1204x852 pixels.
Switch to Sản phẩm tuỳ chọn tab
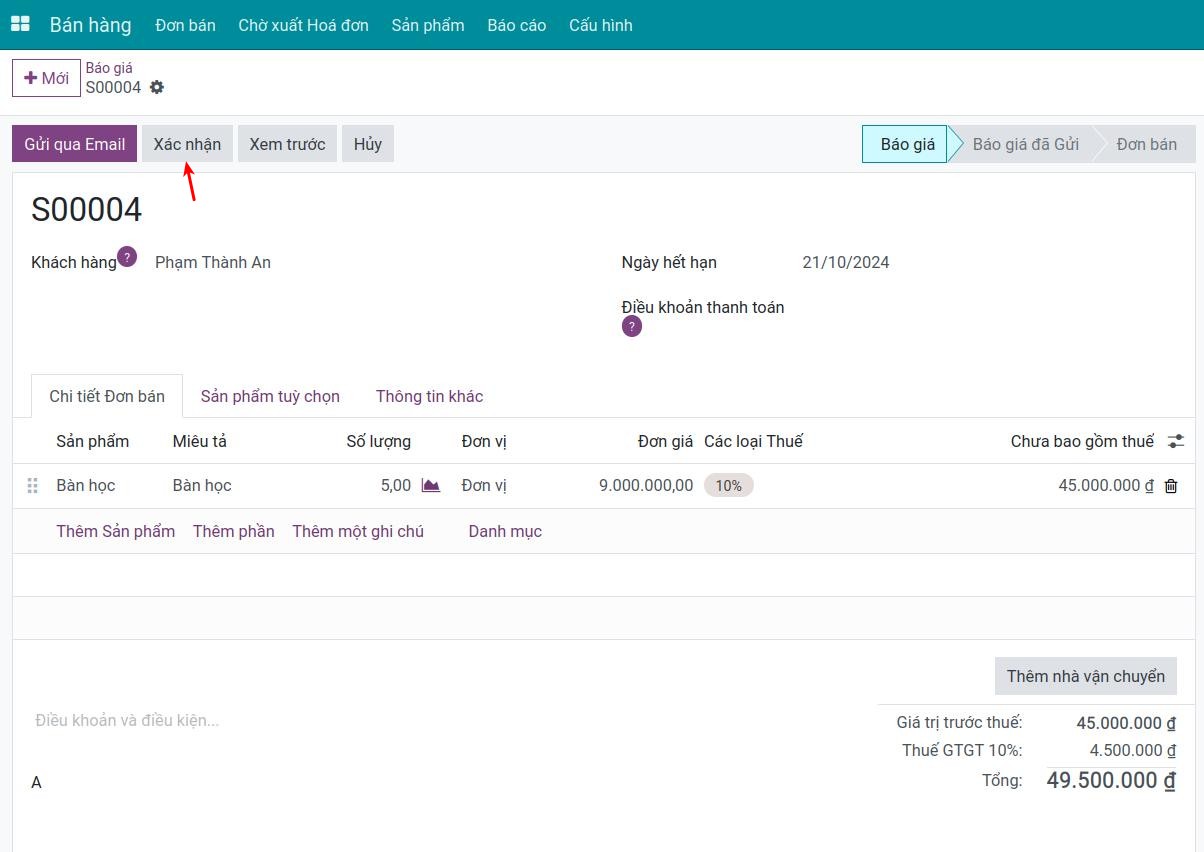(270, 396)
